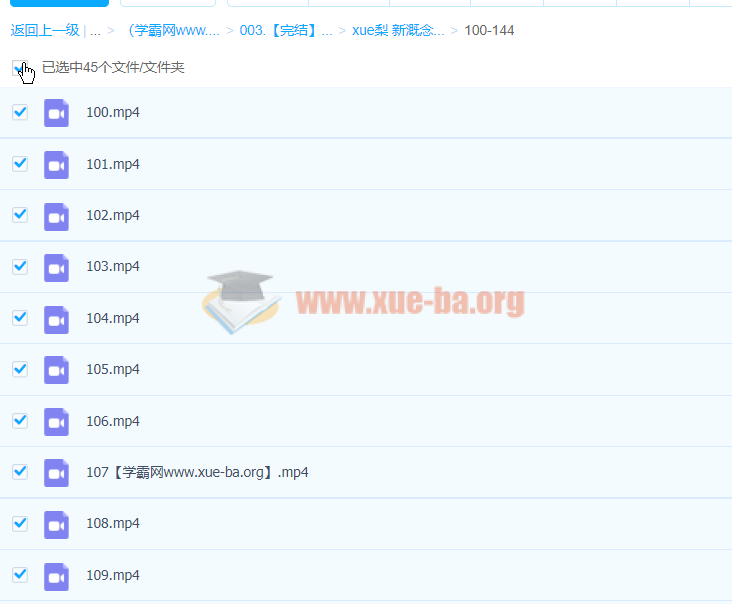This screenshot has width=732, height=604.
Task: Expand the collapsed breadcrumb ellipsis
Action: point(96,30)
